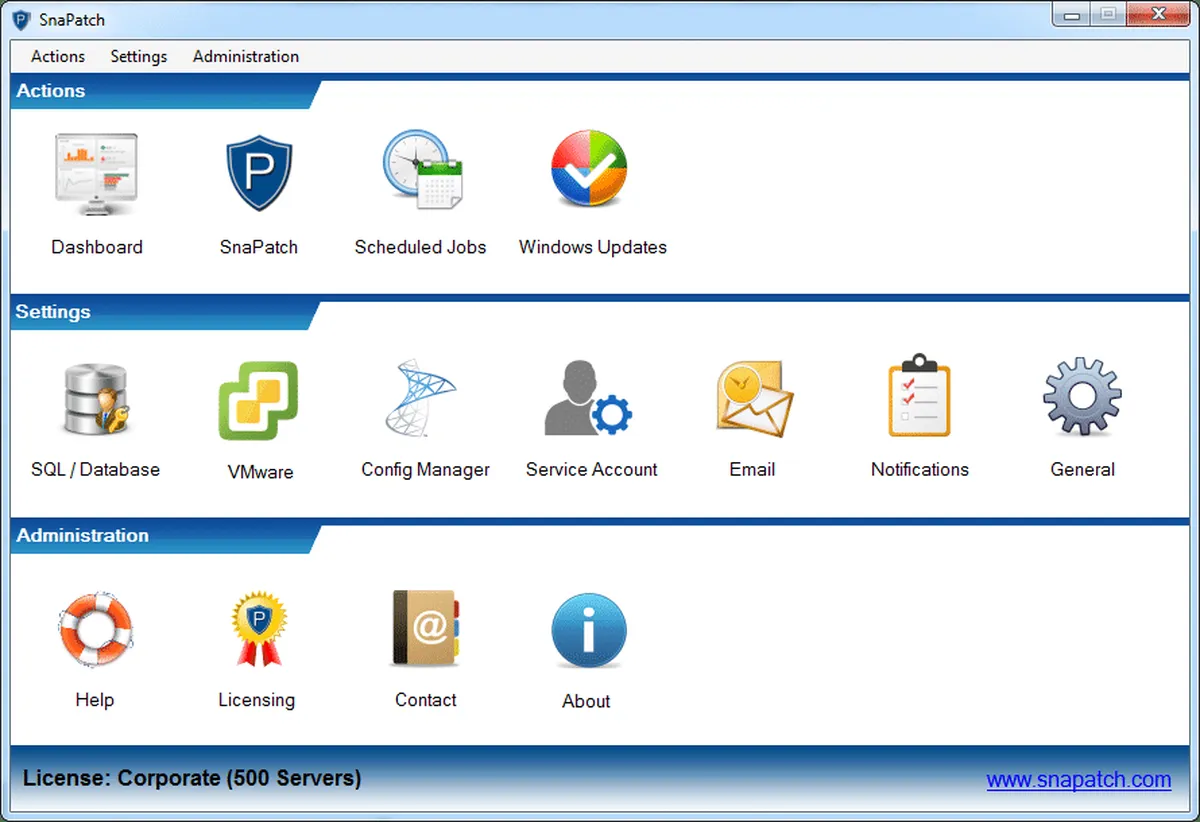Open the General gear icon
Screen dimensions: 1200x822
pyautogui.click(x=1082, y=397)
